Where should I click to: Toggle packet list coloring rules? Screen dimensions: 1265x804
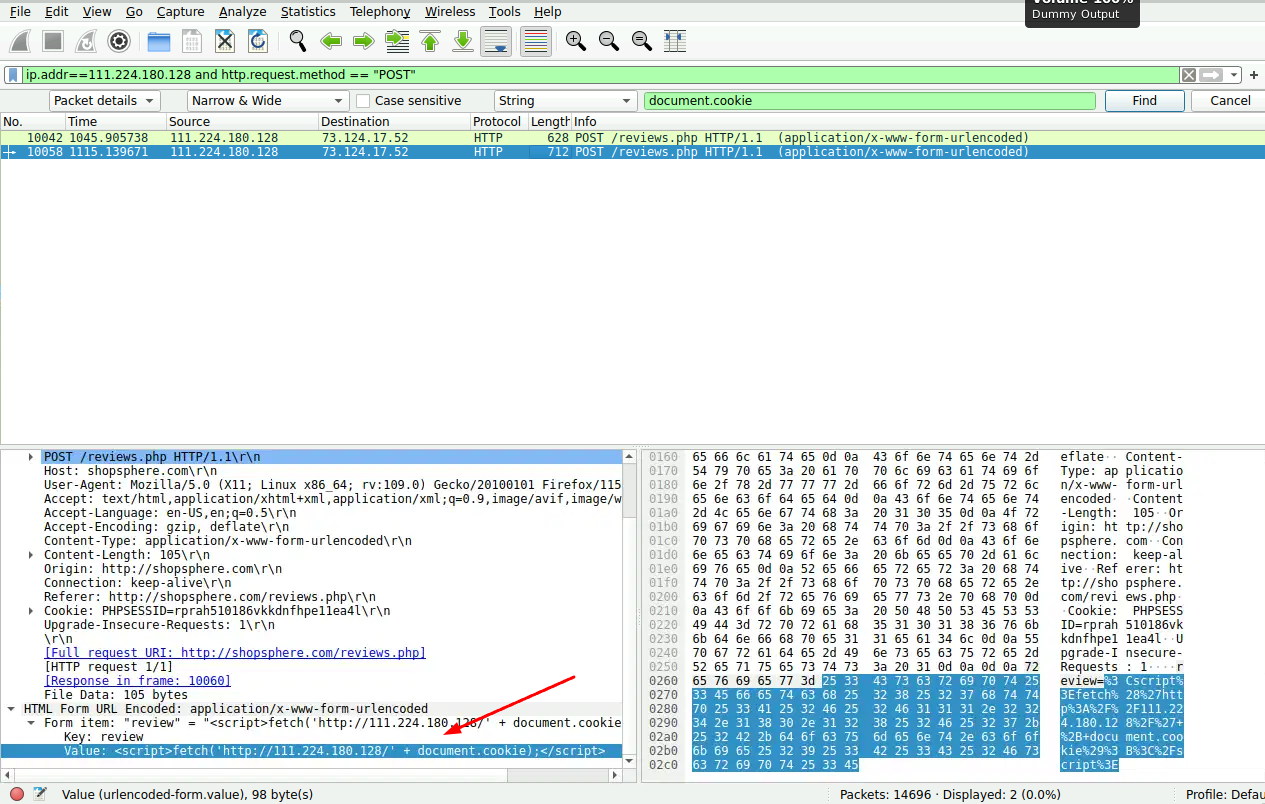pos(536,41)
